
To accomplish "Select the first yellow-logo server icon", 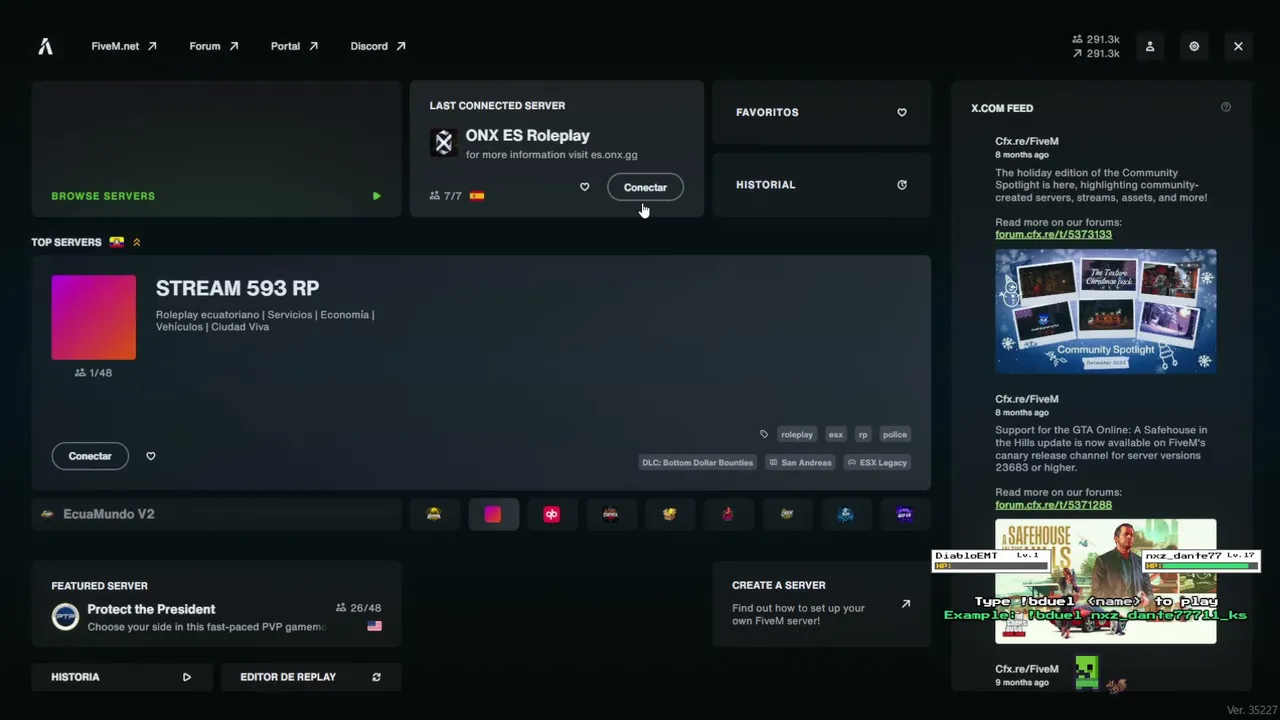I will [434, 514].
